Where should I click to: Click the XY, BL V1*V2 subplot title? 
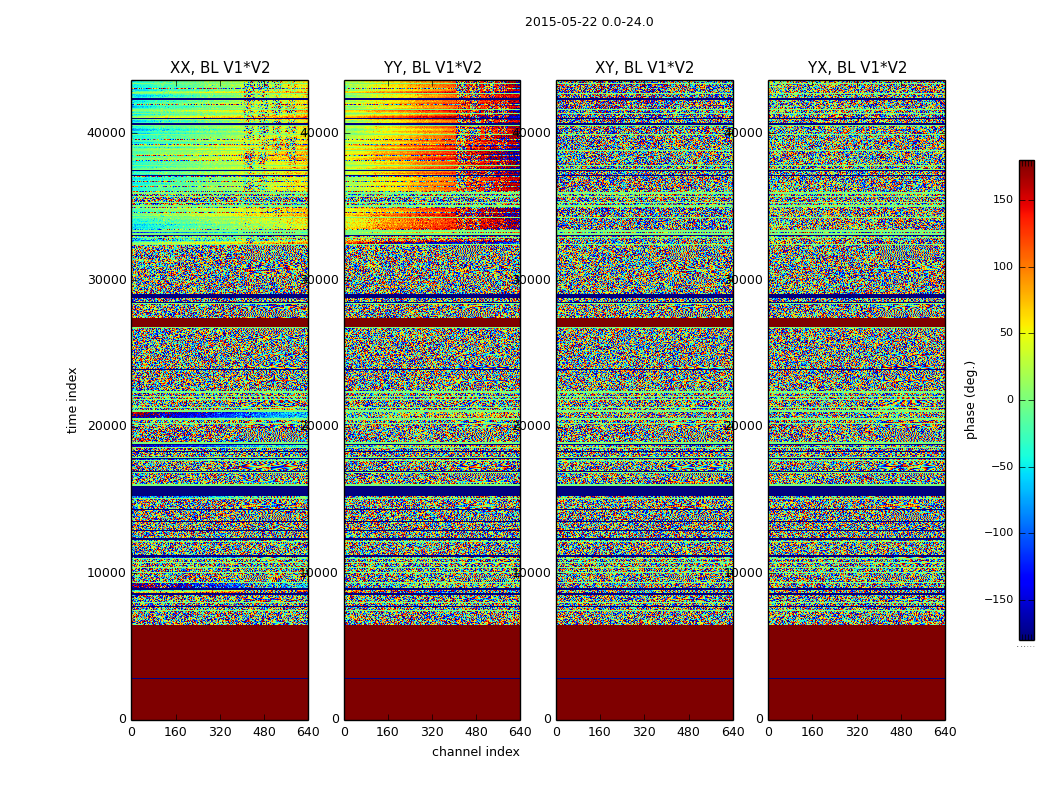pyautogui.click(x=644, y=68)
